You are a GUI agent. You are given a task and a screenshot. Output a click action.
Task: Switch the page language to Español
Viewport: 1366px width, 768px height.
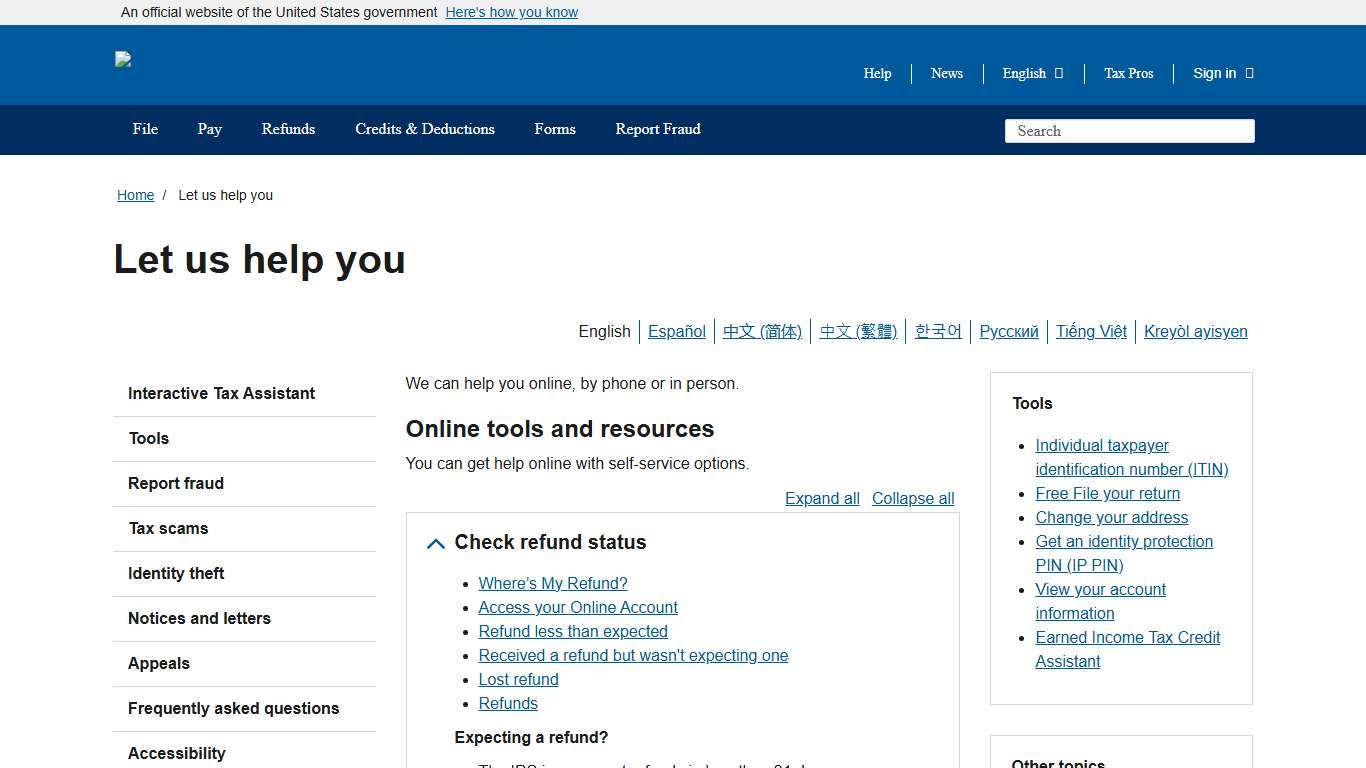(x=676, y=331)
